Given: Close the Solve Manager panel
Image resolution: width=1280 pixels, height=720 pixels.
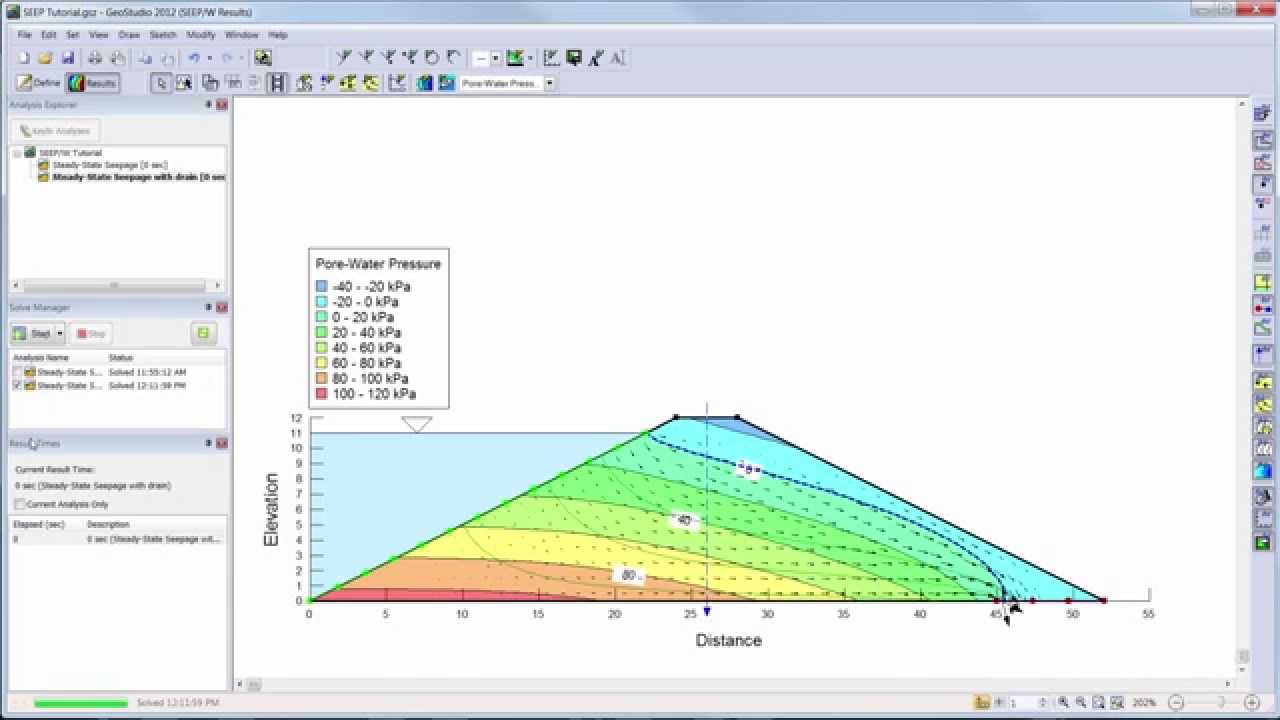Looking at the screenshot, I should 222,307.
